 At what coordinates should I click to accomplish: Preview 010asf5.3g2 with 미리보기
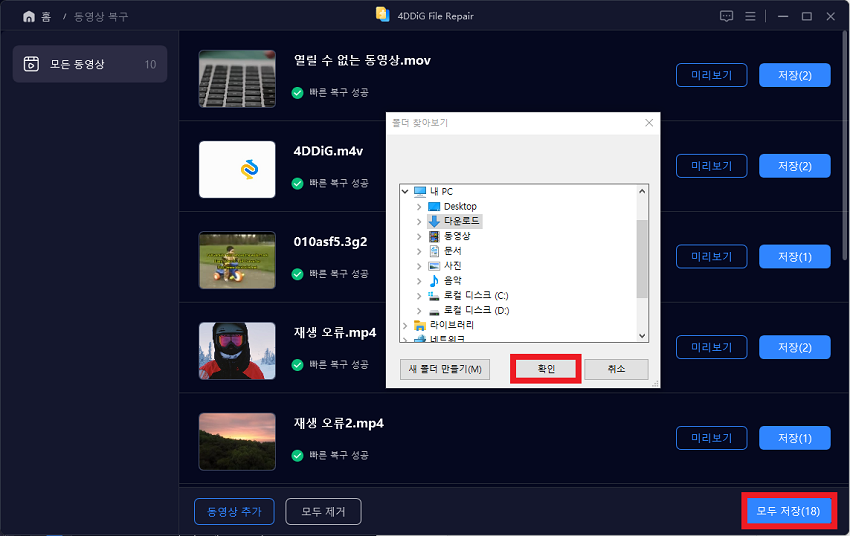click(711, 256)
